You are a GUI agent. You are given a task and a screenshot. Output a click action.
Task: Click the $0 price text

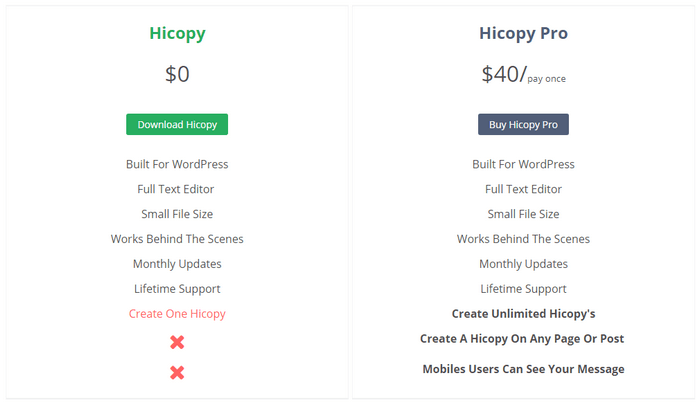click(x=177, y=74)
